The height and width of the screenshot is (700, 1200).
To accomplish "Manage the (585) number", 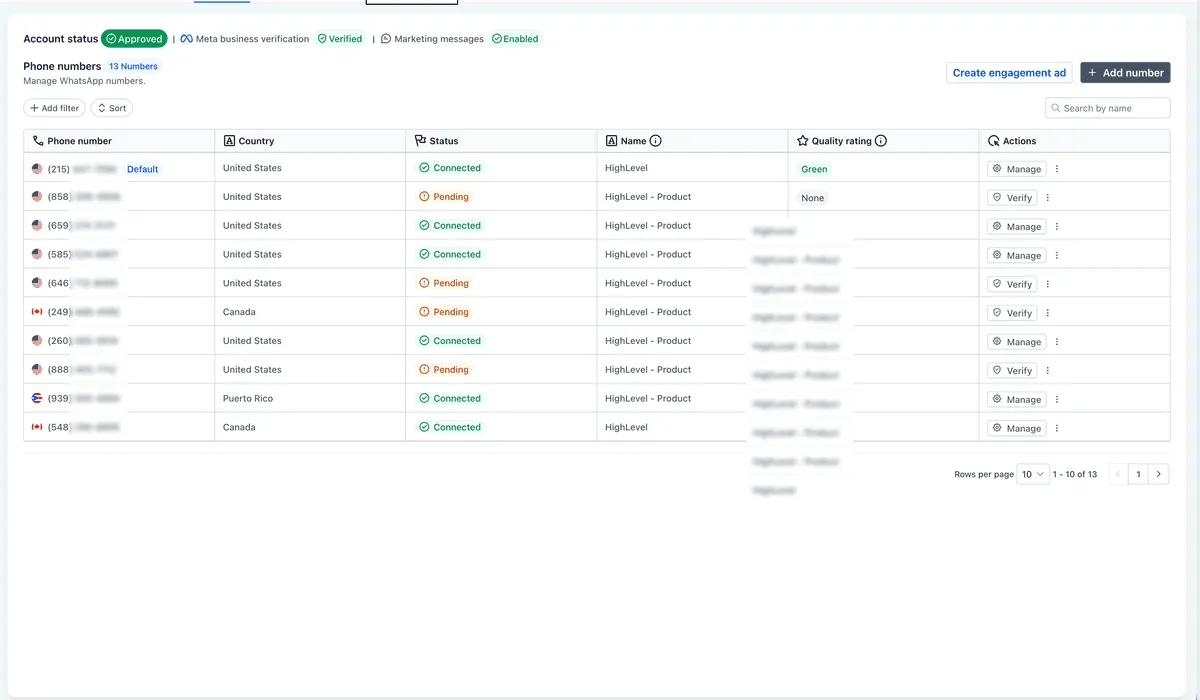I will tap(1017, 255).
